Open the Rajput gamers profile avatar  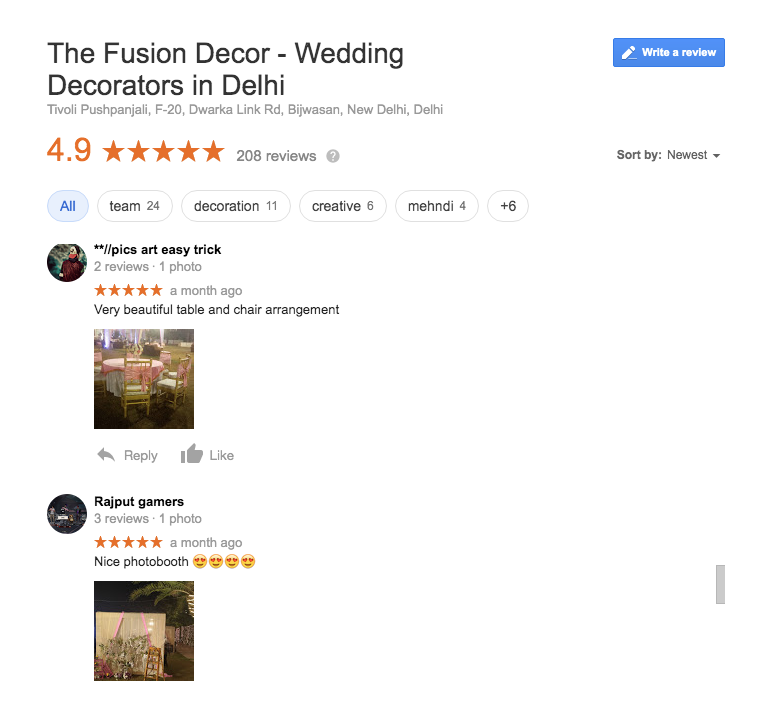coord(67,514)
